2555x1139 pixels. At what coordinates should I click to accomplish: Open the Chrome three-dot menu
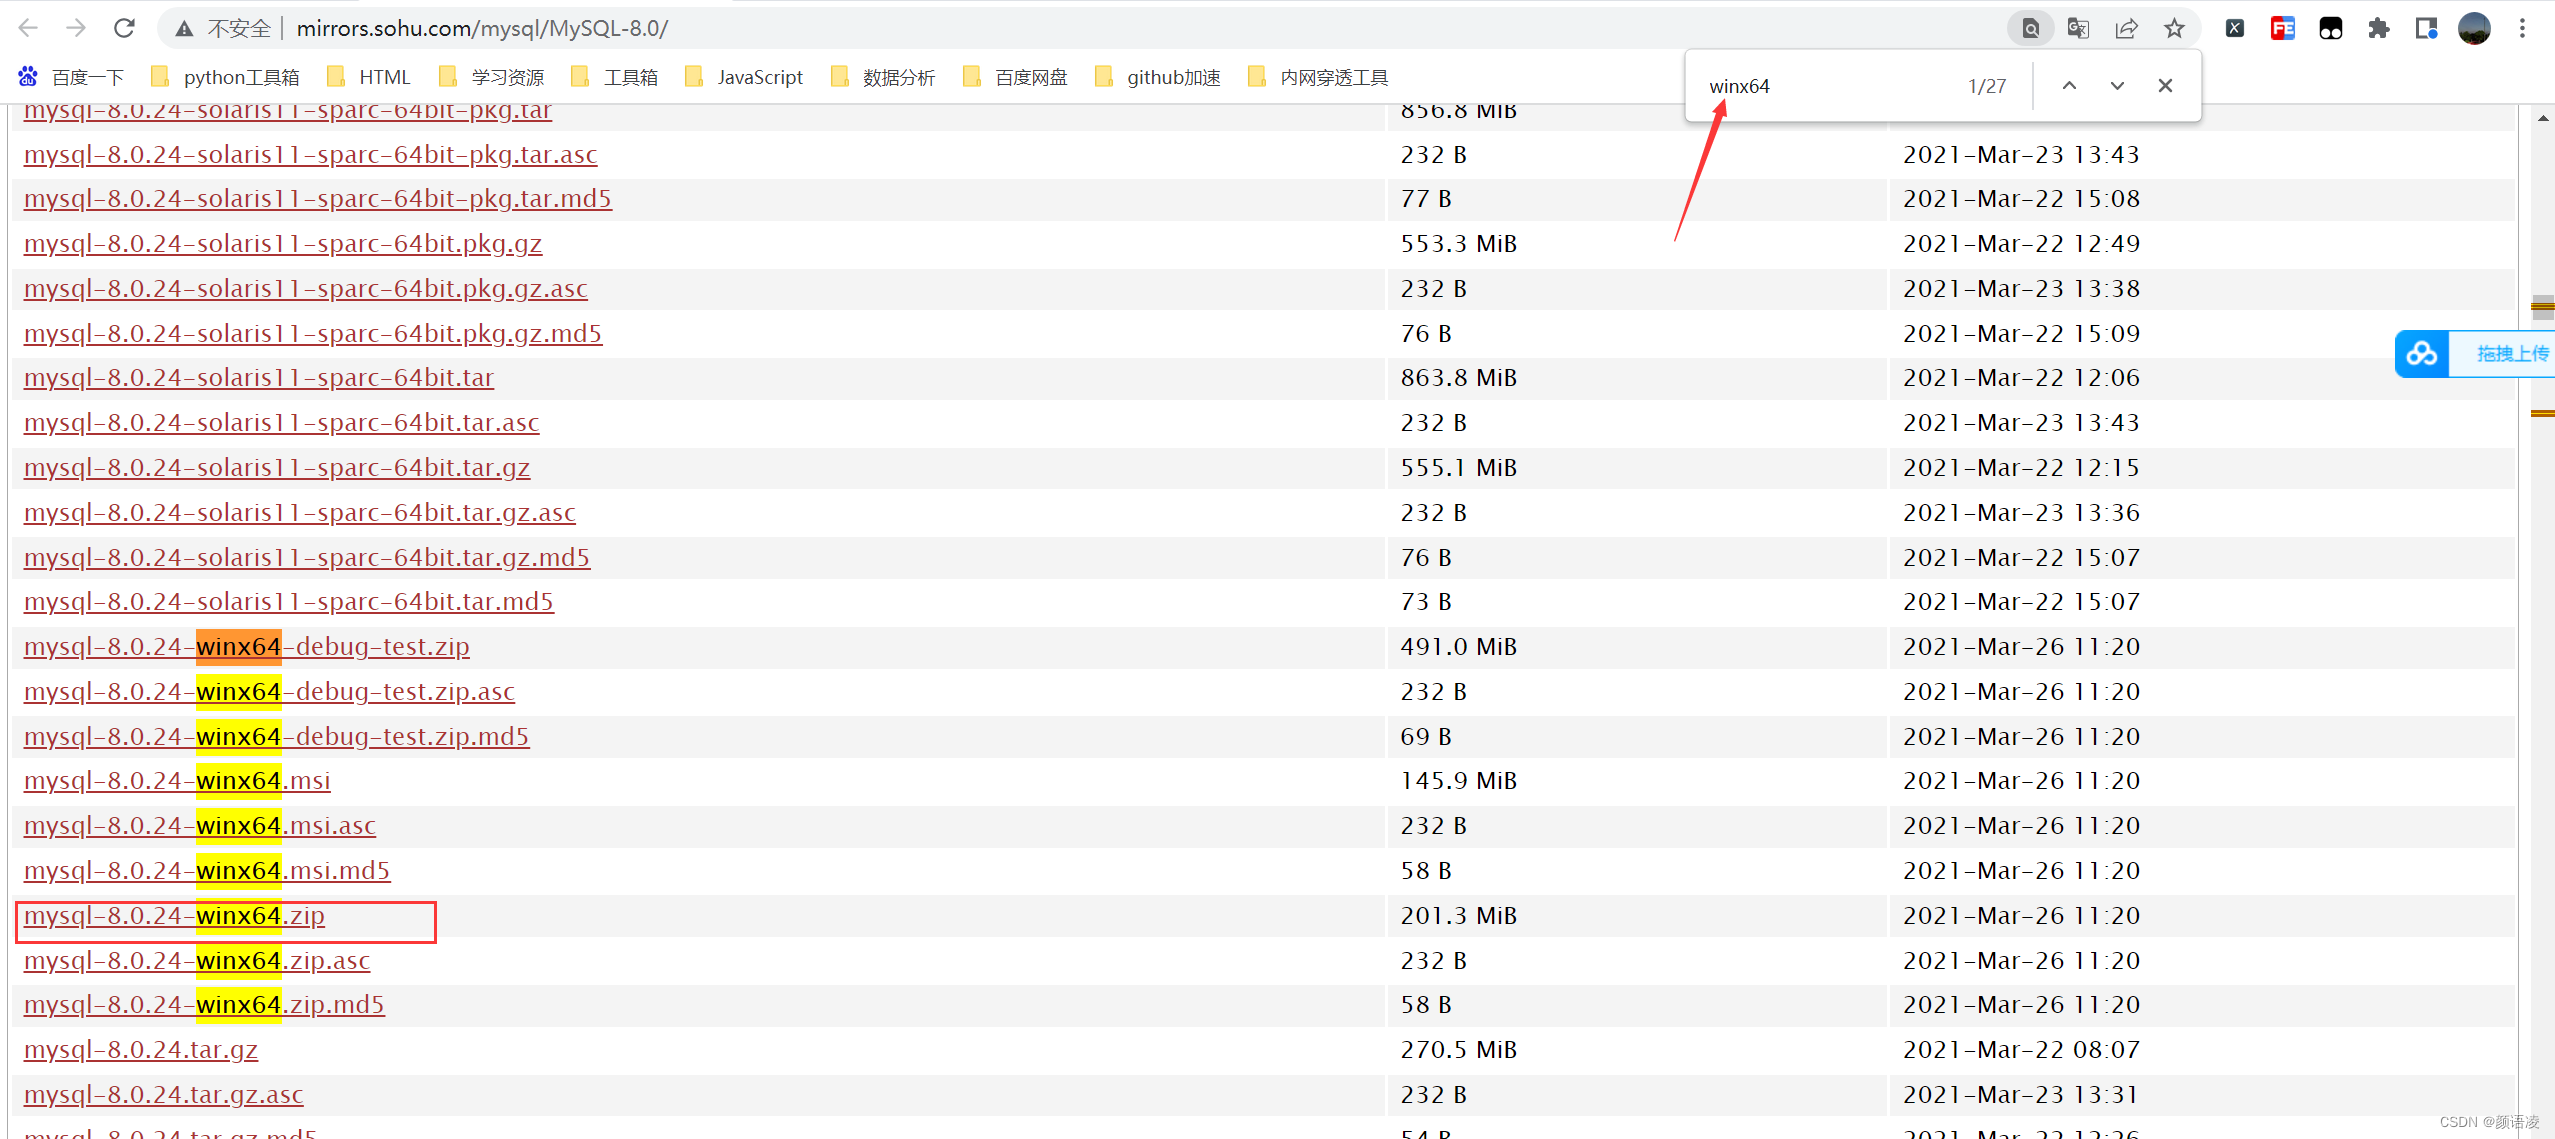click(2522, 28)
